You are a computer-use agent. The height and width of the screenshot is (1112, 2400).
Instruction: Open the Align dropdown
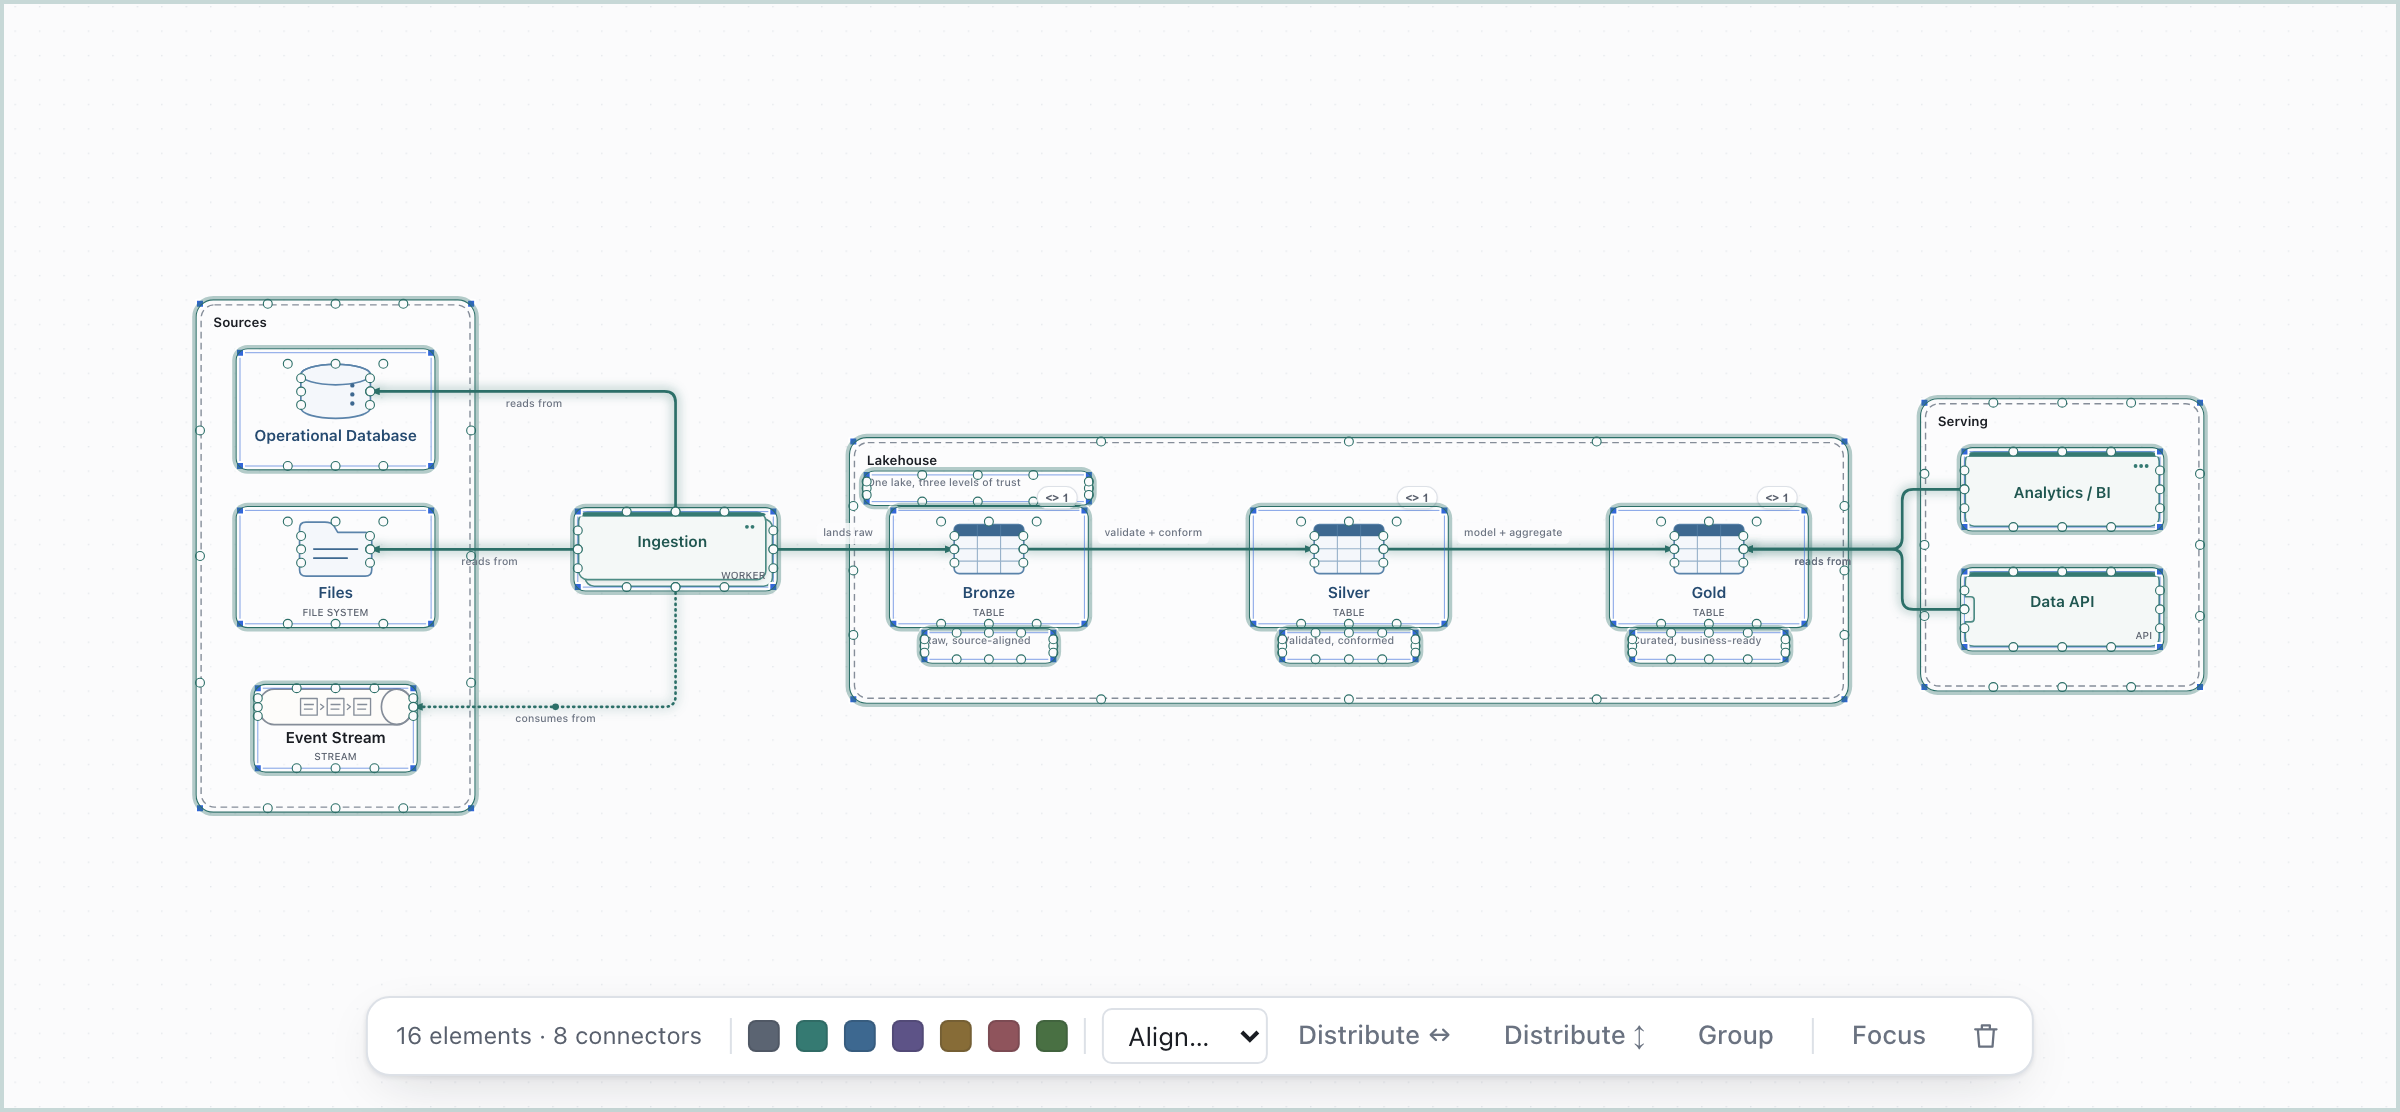point(1185,1036)
